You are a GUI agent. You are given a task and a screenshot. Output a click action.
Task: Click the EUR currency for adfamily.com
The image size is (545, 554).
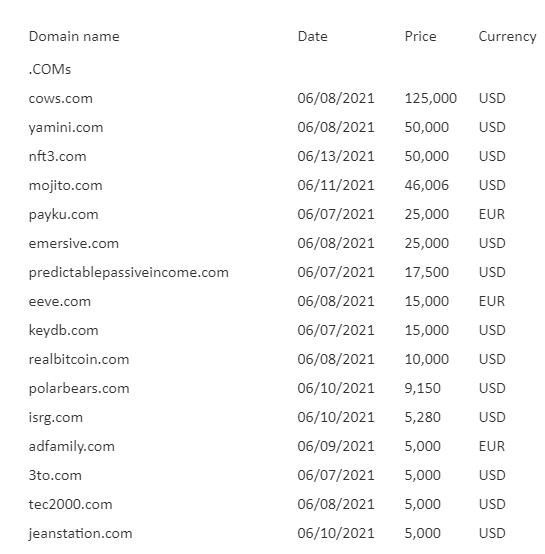pos(492,446)
